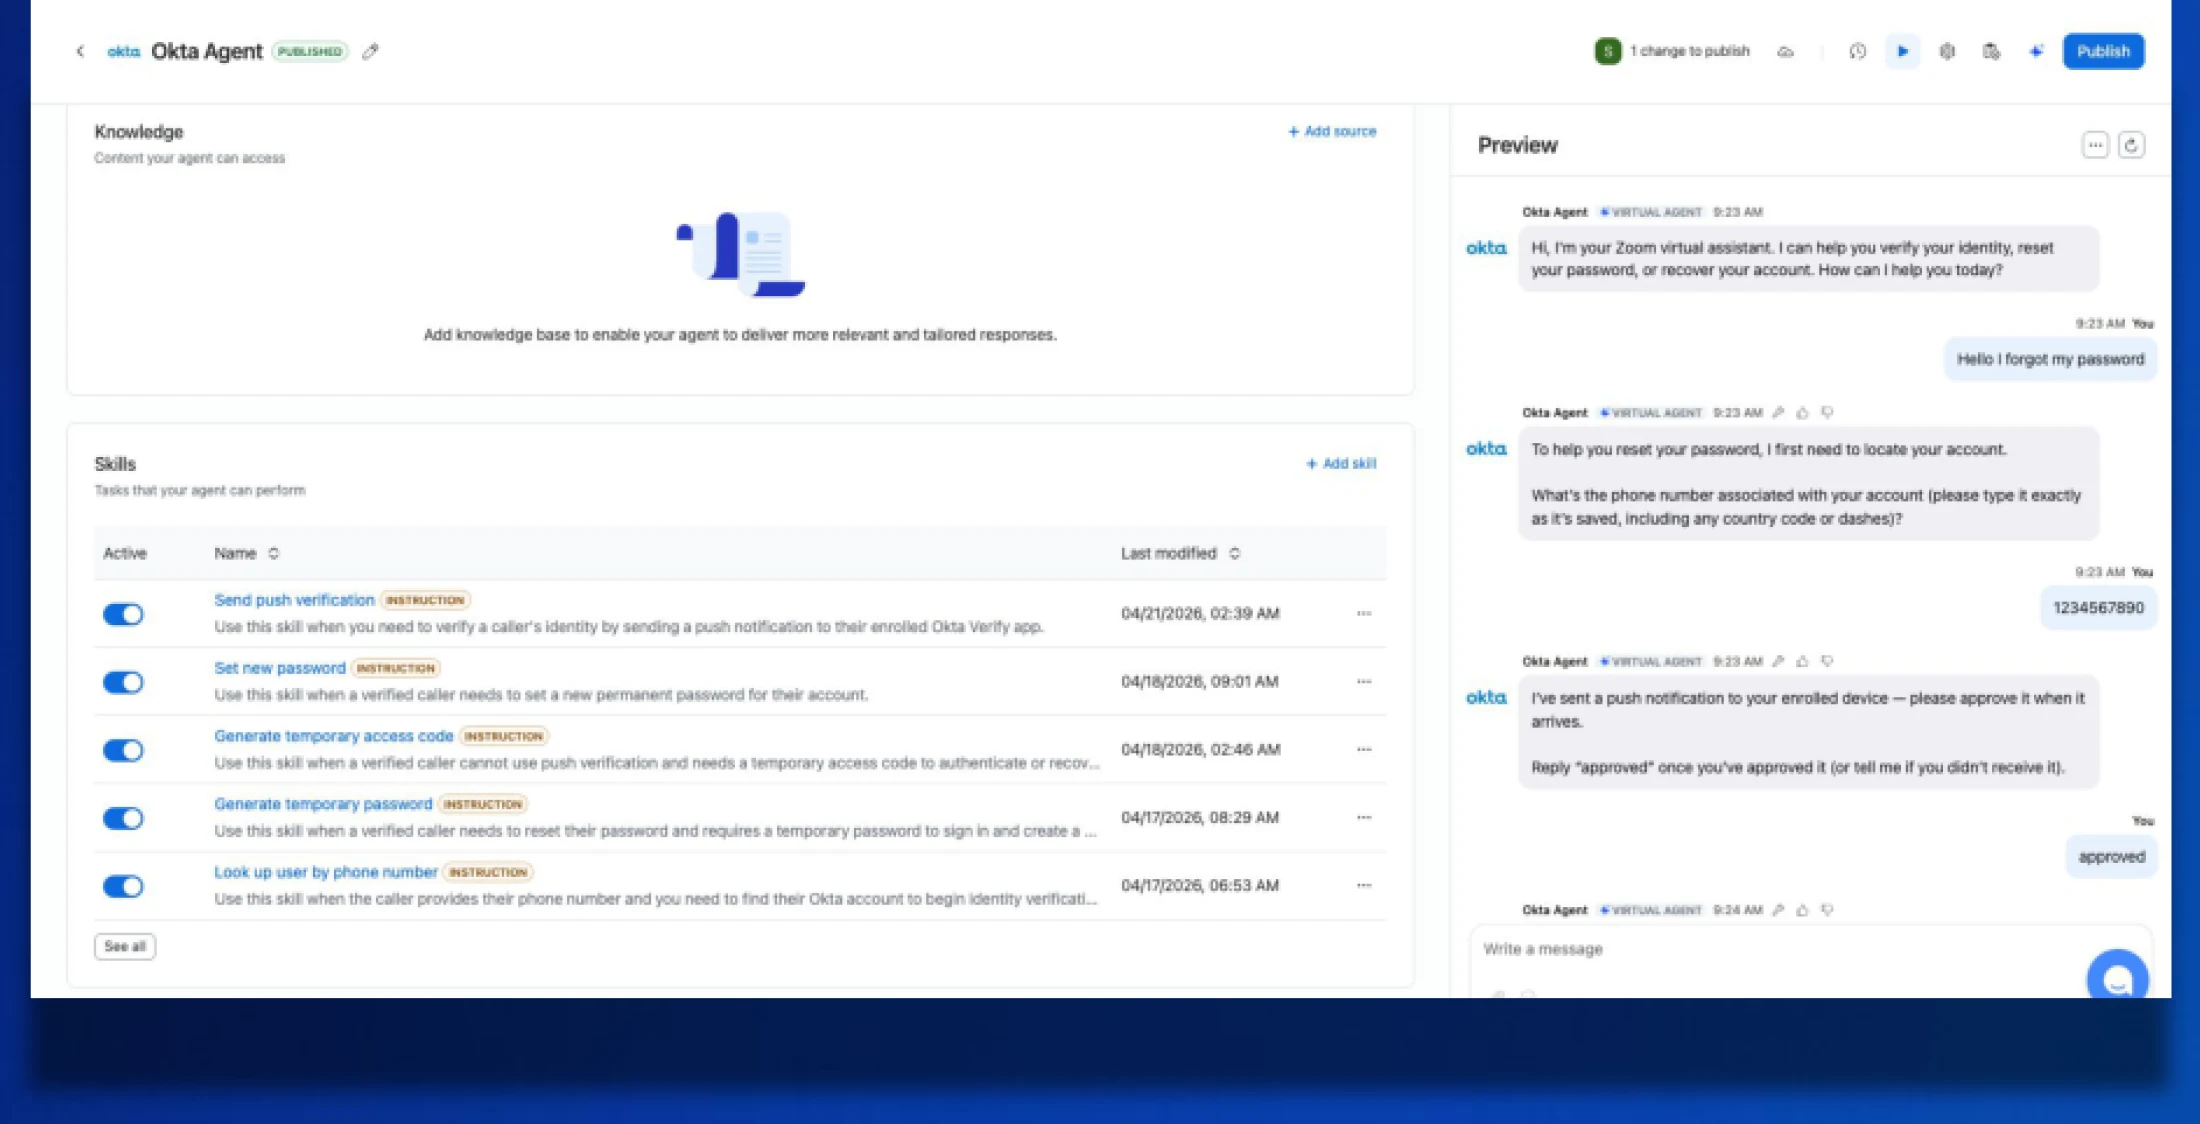This screenshot has width=2200, height=1124.
Task: Click the clipboard test icon in top toolbar
Action: 1990,51
